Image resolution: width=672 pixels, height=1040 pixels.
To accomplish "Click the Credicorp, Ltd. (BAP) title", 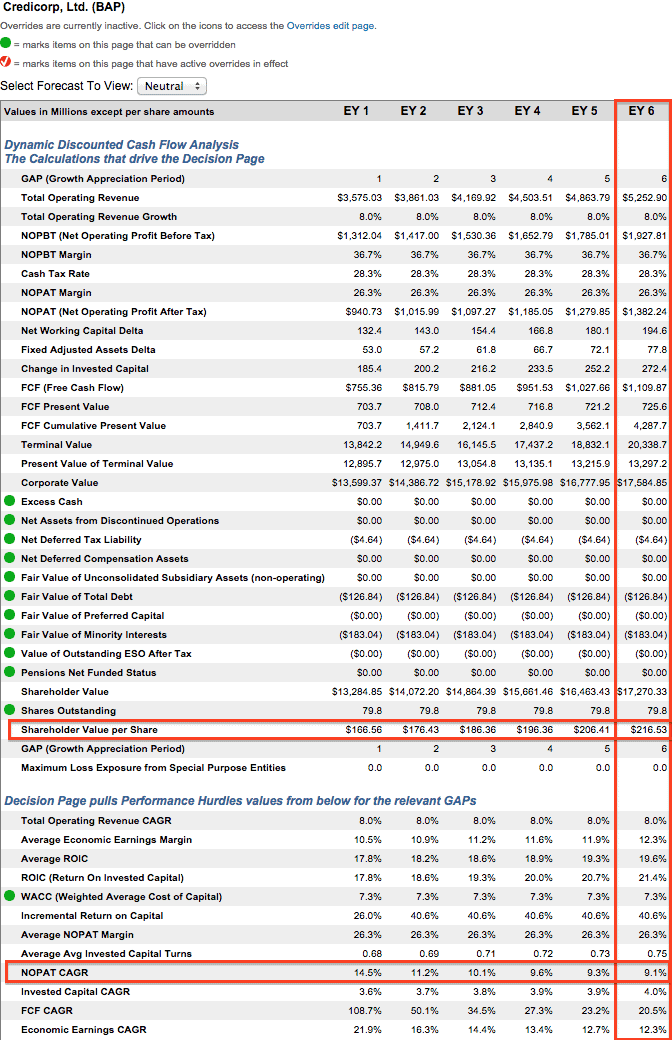I will click(63, 7).
